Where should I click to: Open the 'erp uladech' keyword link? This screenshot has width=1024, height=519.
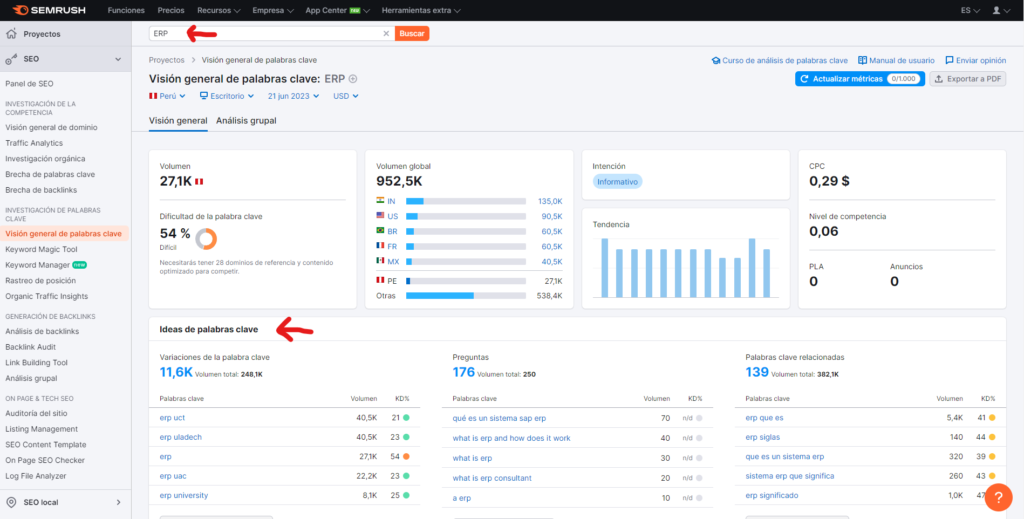[x=181, y=437]
